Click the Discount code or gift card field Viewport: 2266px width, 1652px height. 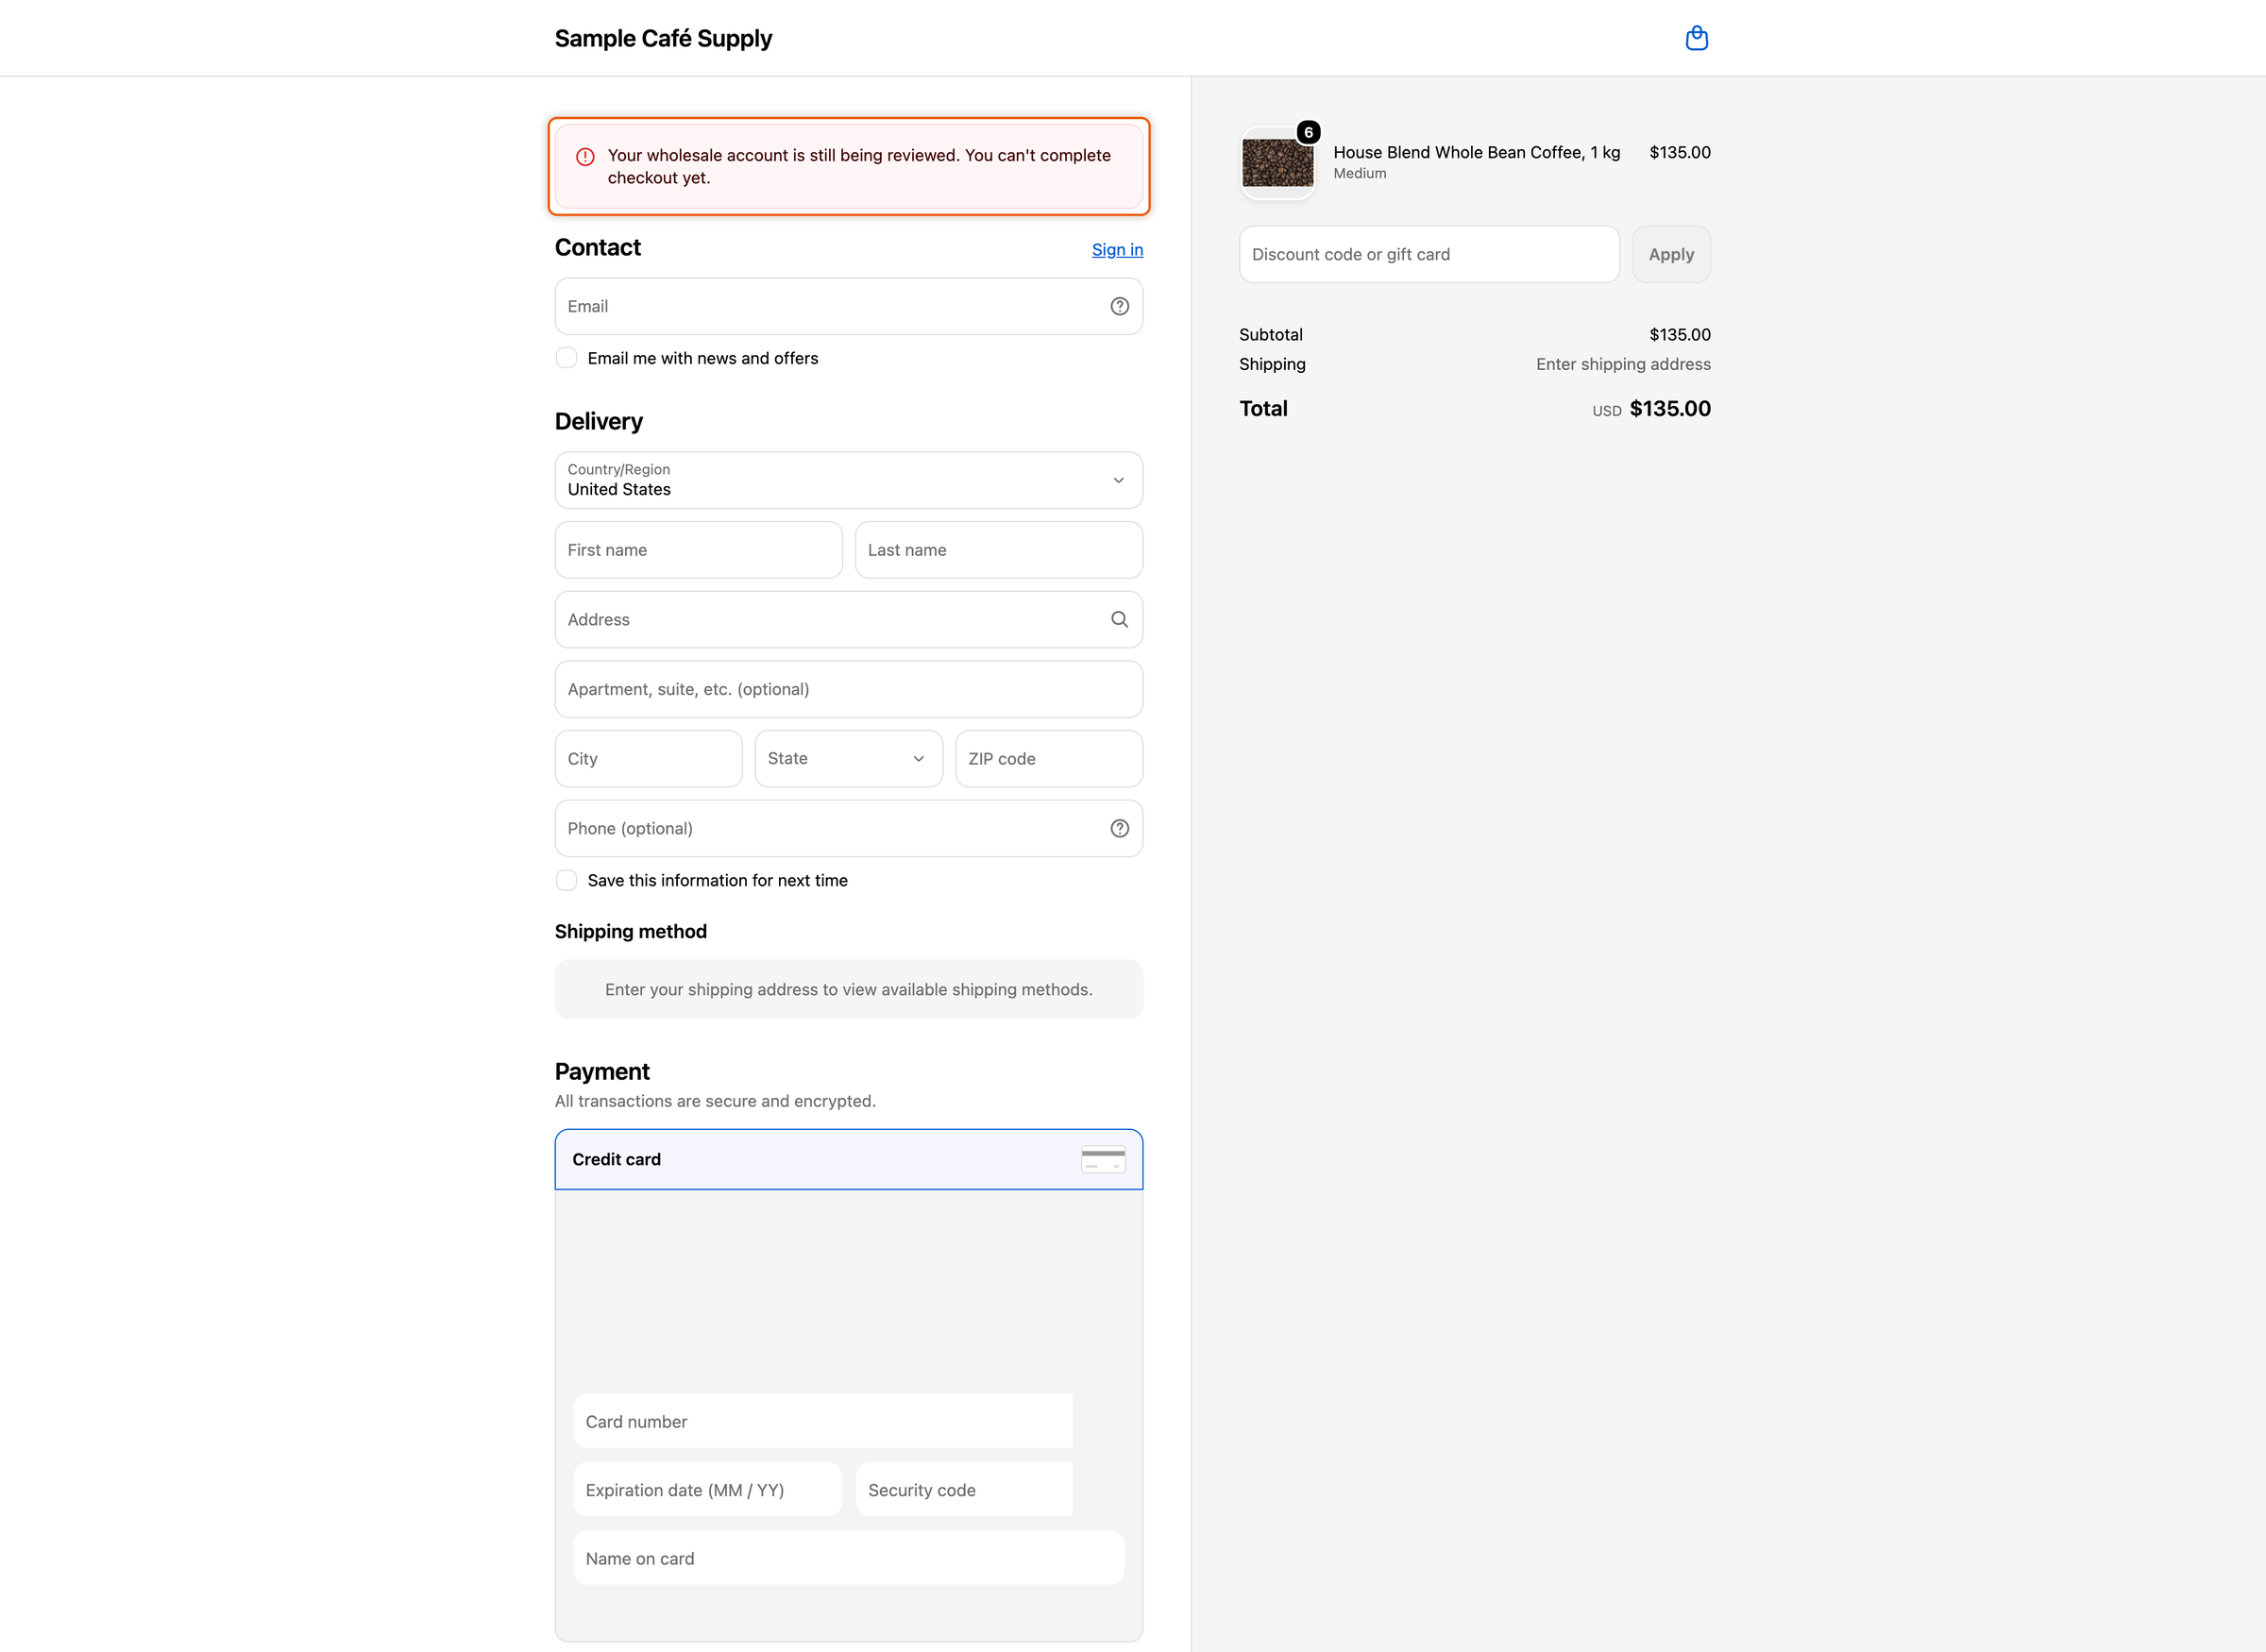point(1429,254)
